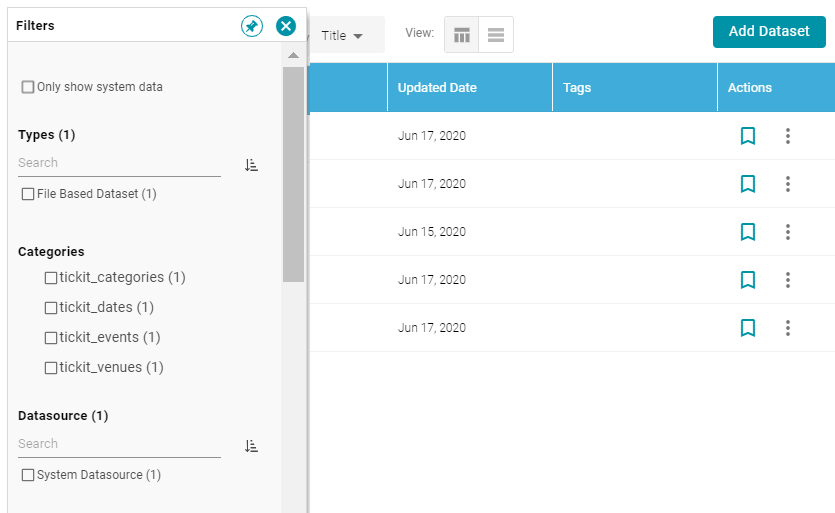Bookmark the Jun 15, 2020 dataset
Image resolution: width=835 pixels, height=513 pixels.
(x=748, y=232)
